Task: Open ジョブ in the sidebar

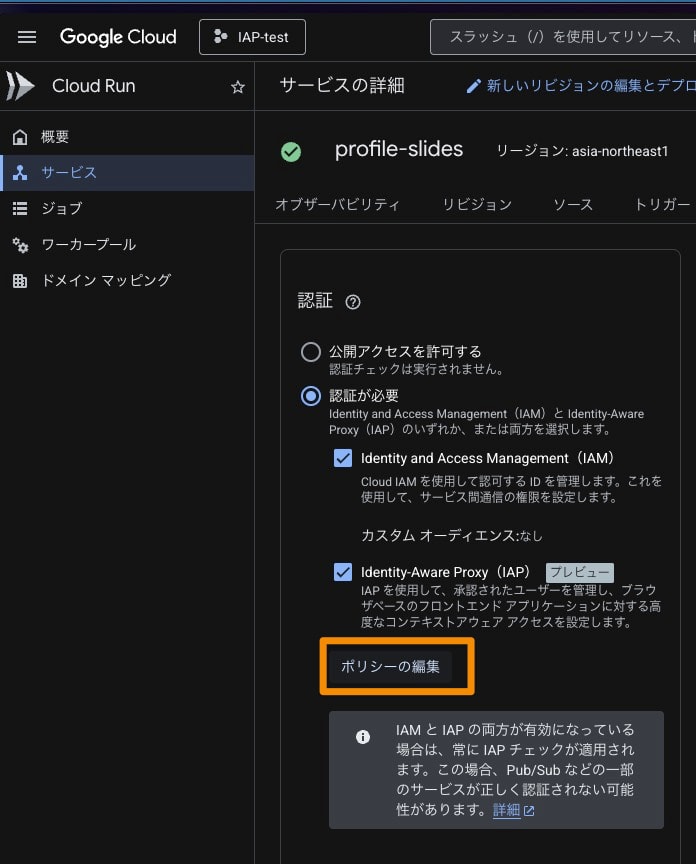Action: (127, 208)
